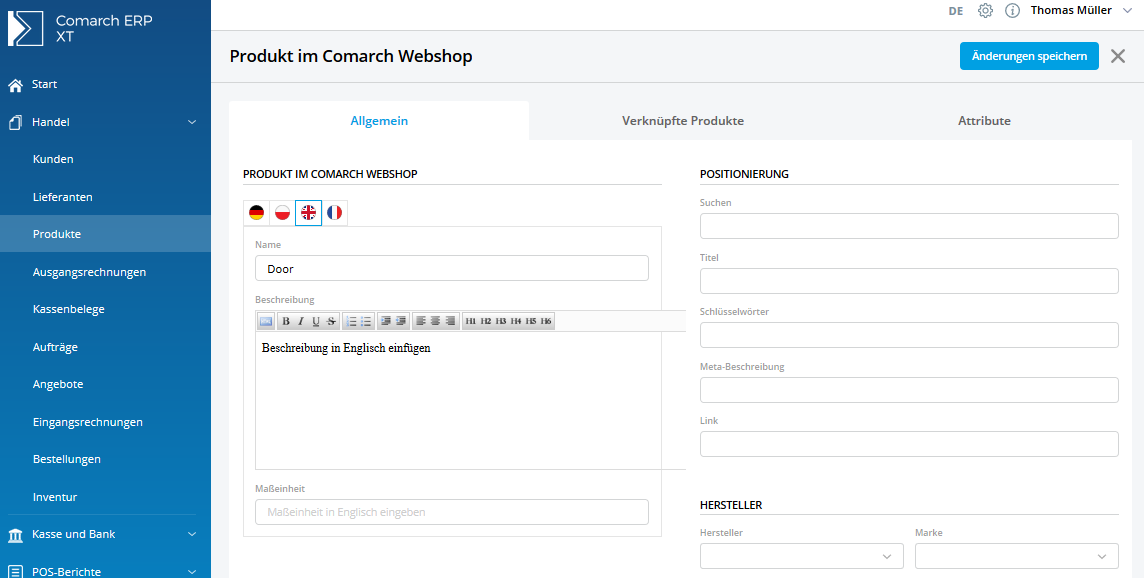This screenshot has width=1144, height=578.
Task: Change language via the DE indicator
Action: 956,11
